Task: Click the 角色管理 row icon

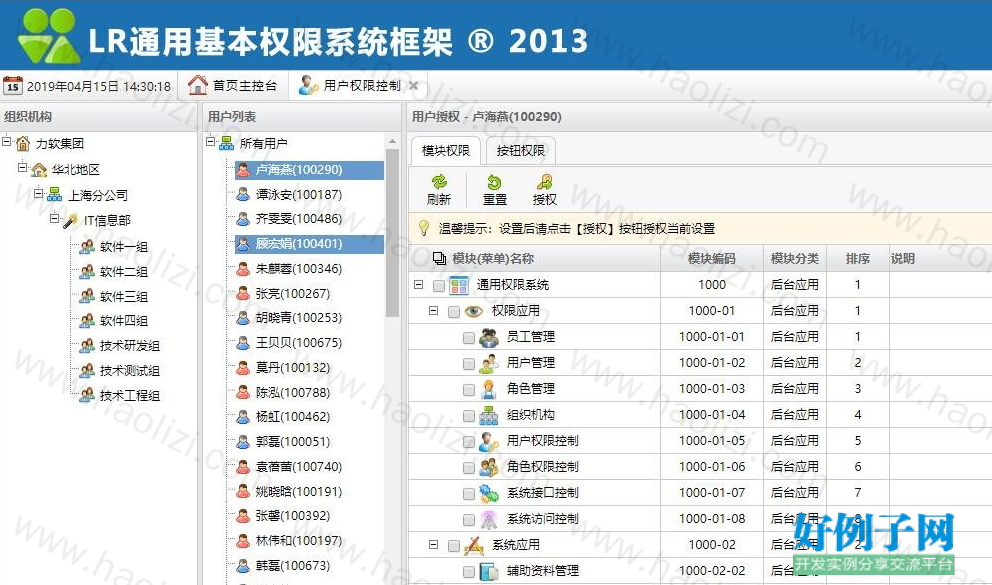Action: [488, 389]
